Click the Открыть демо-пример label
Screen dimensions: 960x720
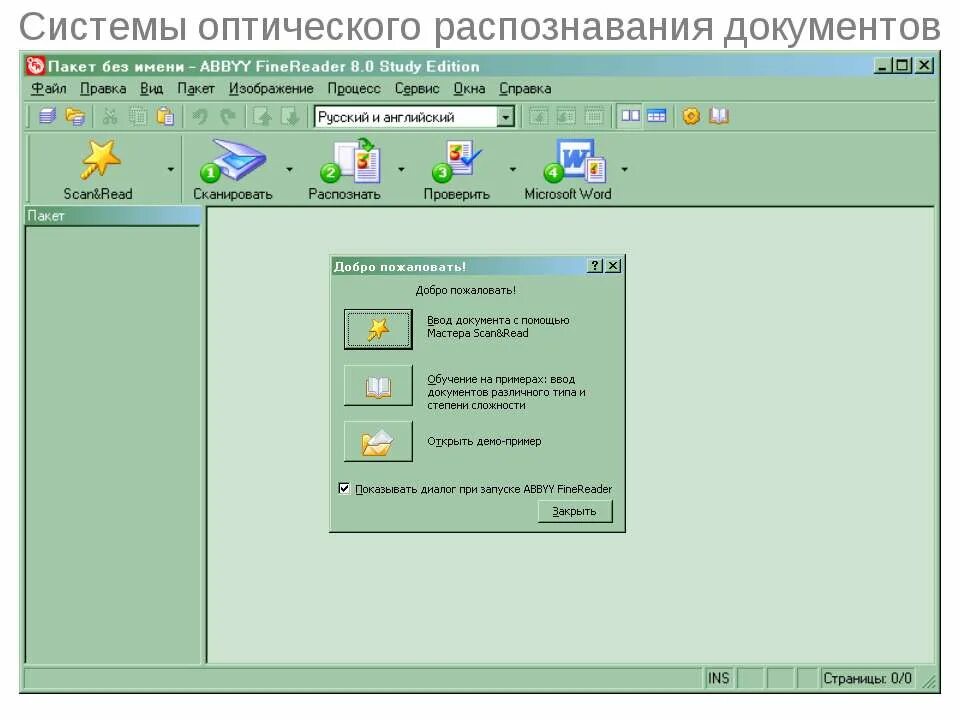(484, 441)
